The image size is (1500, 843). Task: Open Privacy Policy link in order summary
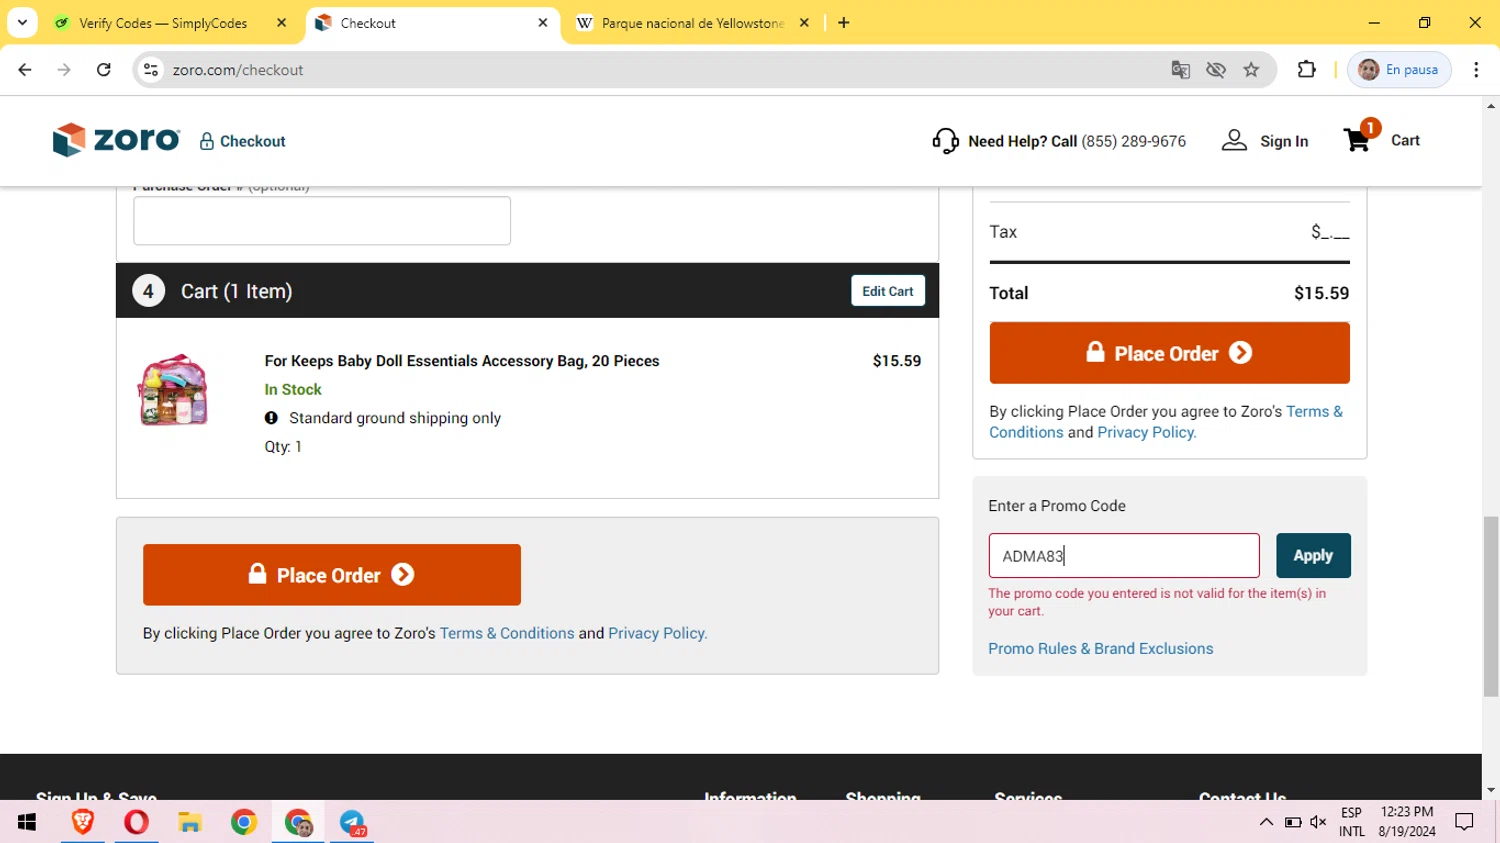pyautogui.click(x=1146, y=432)
